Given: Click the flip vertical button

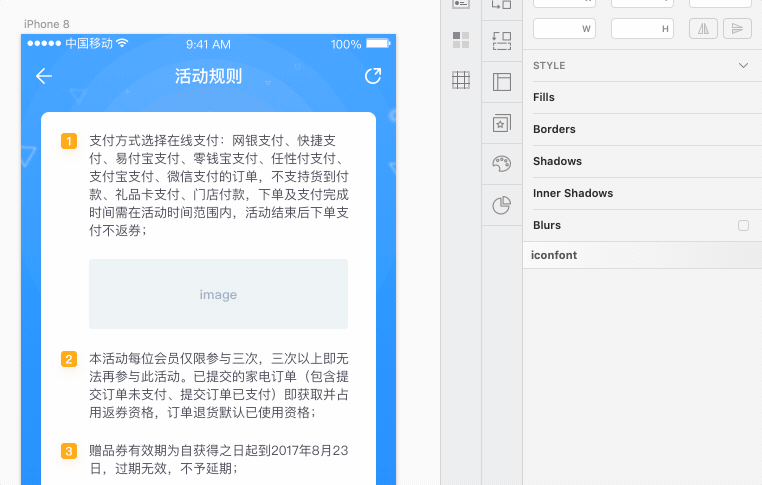Looking at the screenshot, I should click(x=737, y=29).
